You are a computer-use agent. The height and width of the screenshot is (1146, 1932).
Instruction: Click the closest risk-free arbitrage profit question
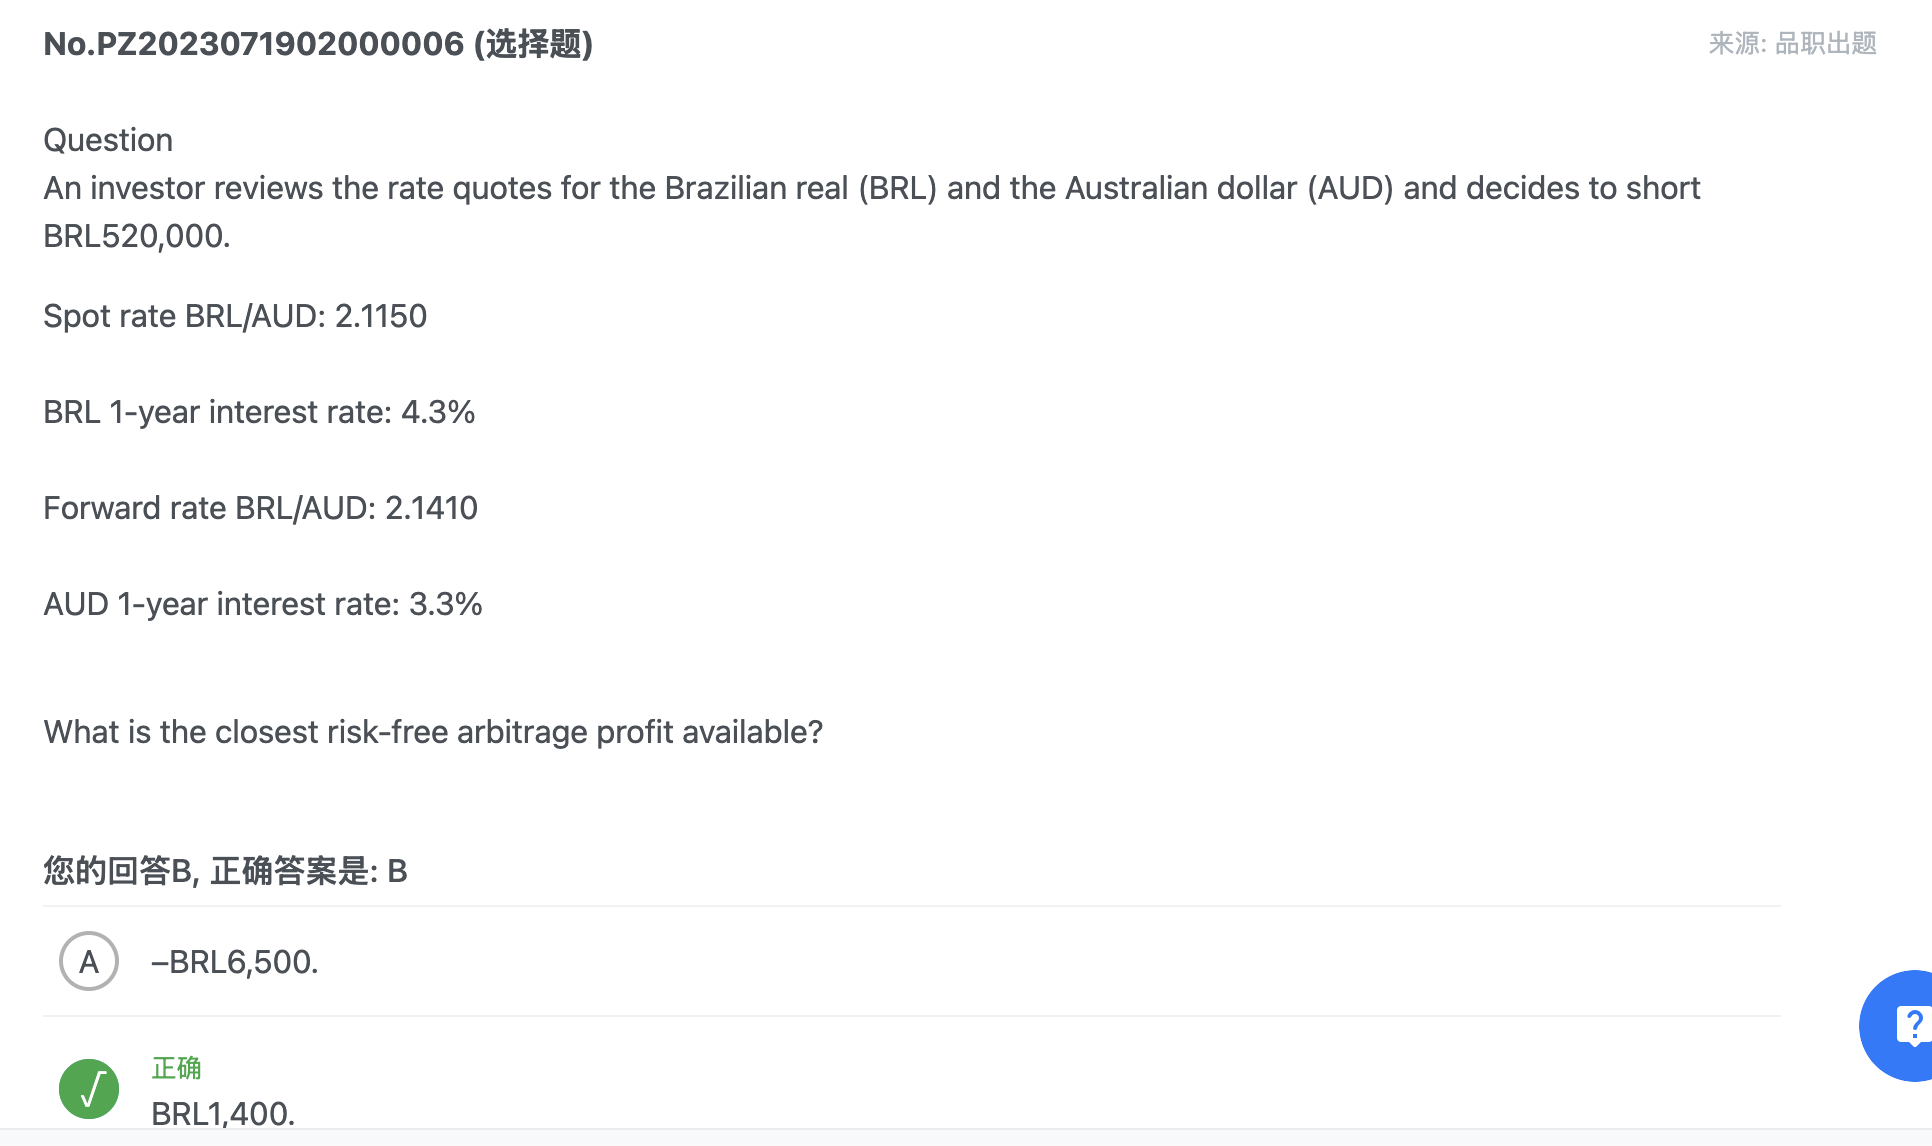[433, 732]
